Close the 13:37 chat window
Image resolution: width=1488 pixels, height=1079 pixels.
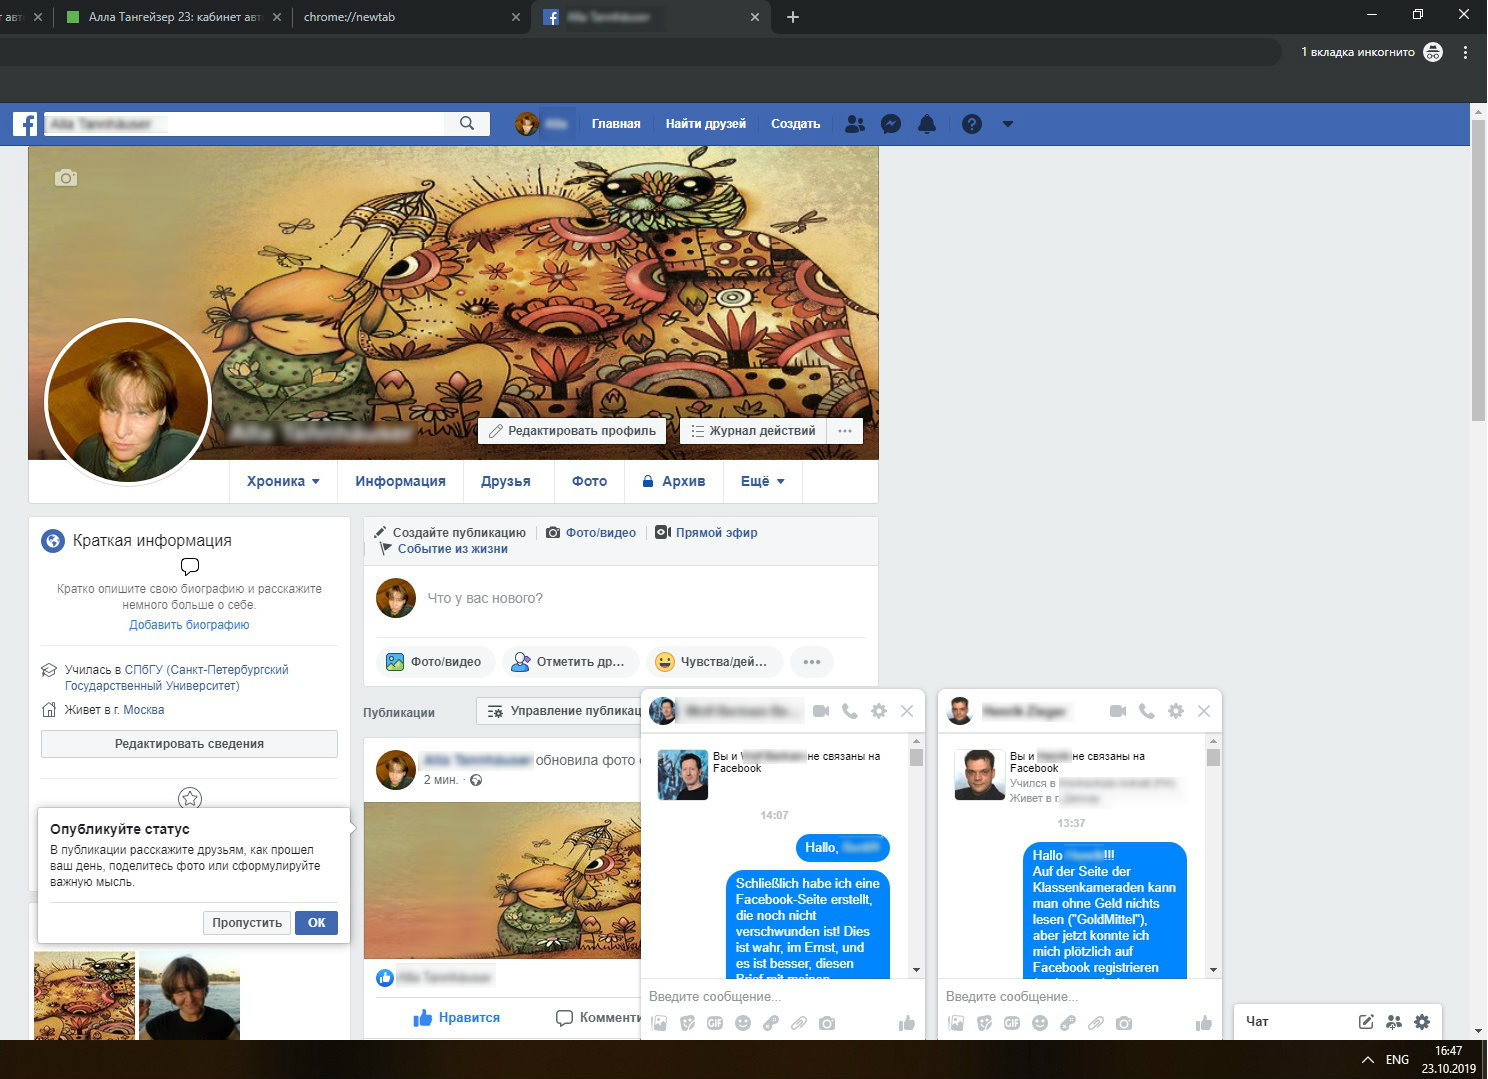1204,711
